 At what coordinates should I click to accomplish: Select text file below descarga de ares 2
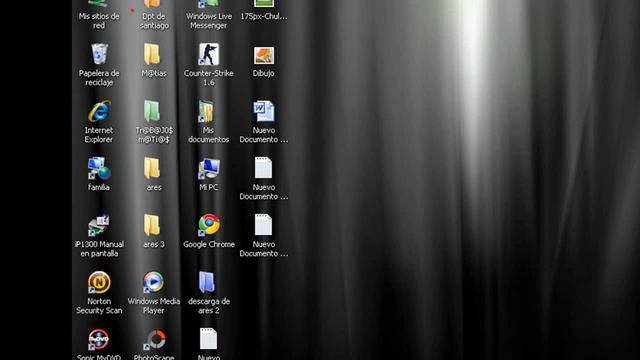point(208,339)
